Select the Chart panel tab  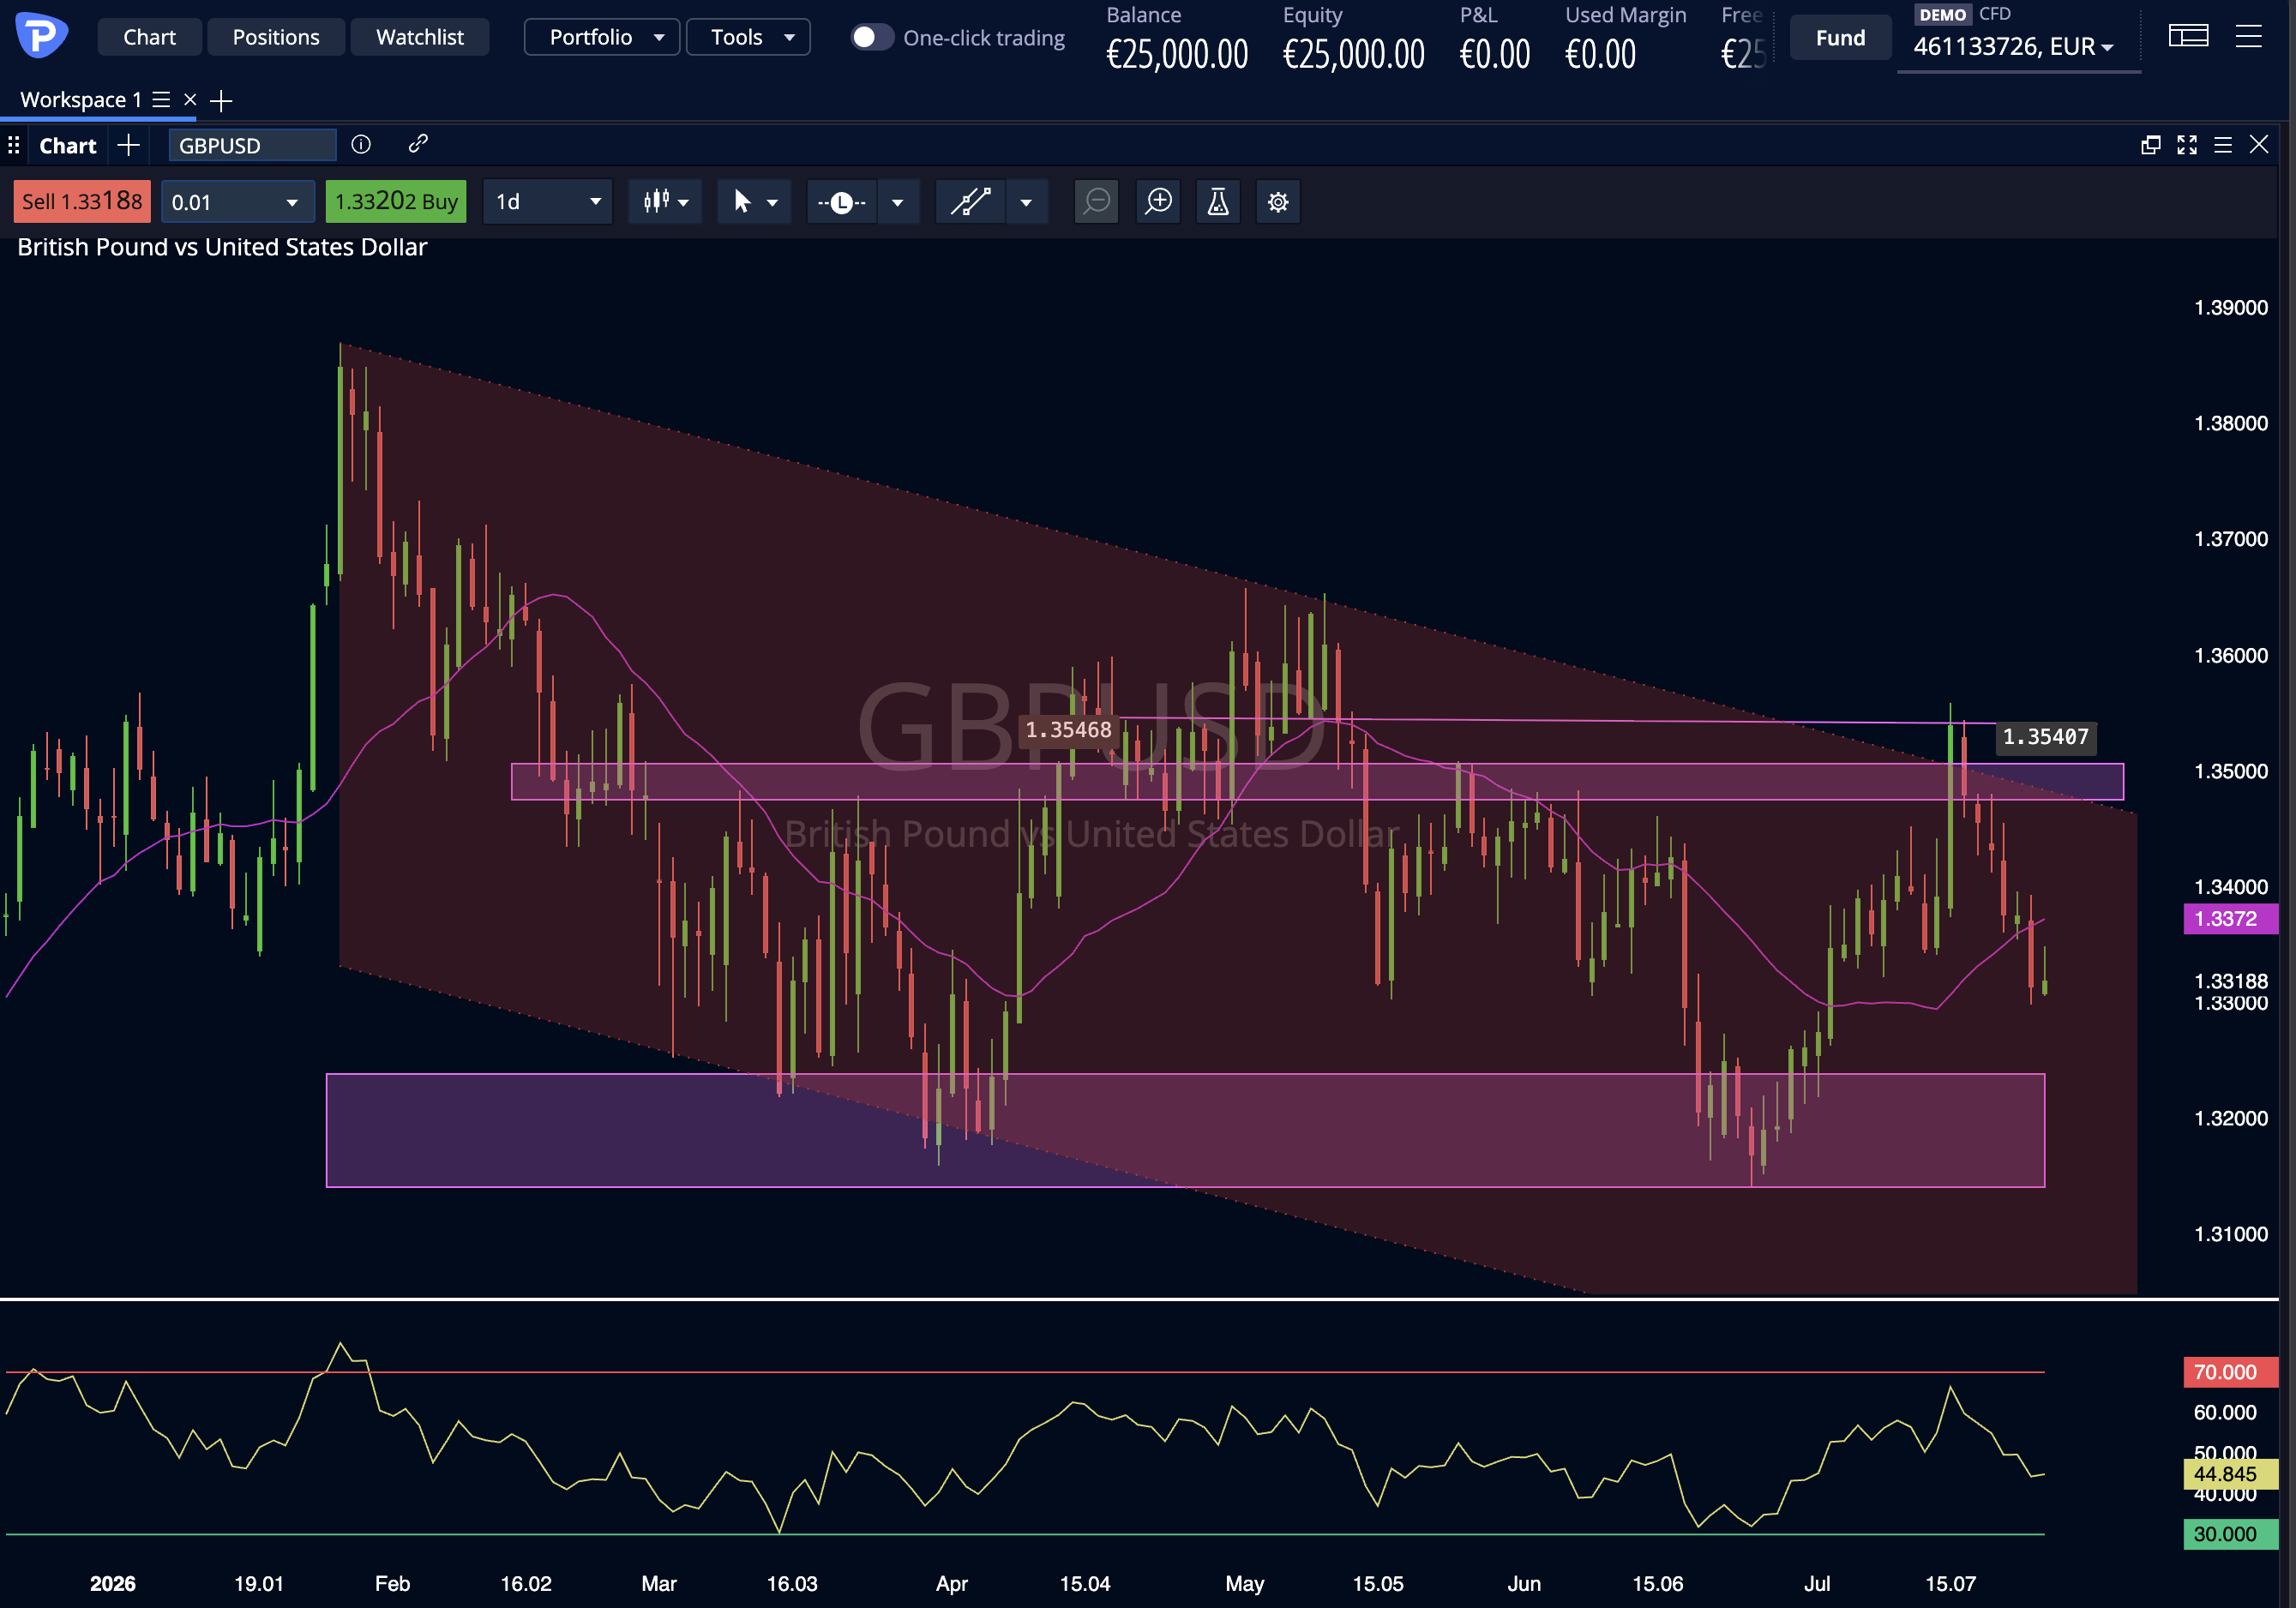(68, 146)
